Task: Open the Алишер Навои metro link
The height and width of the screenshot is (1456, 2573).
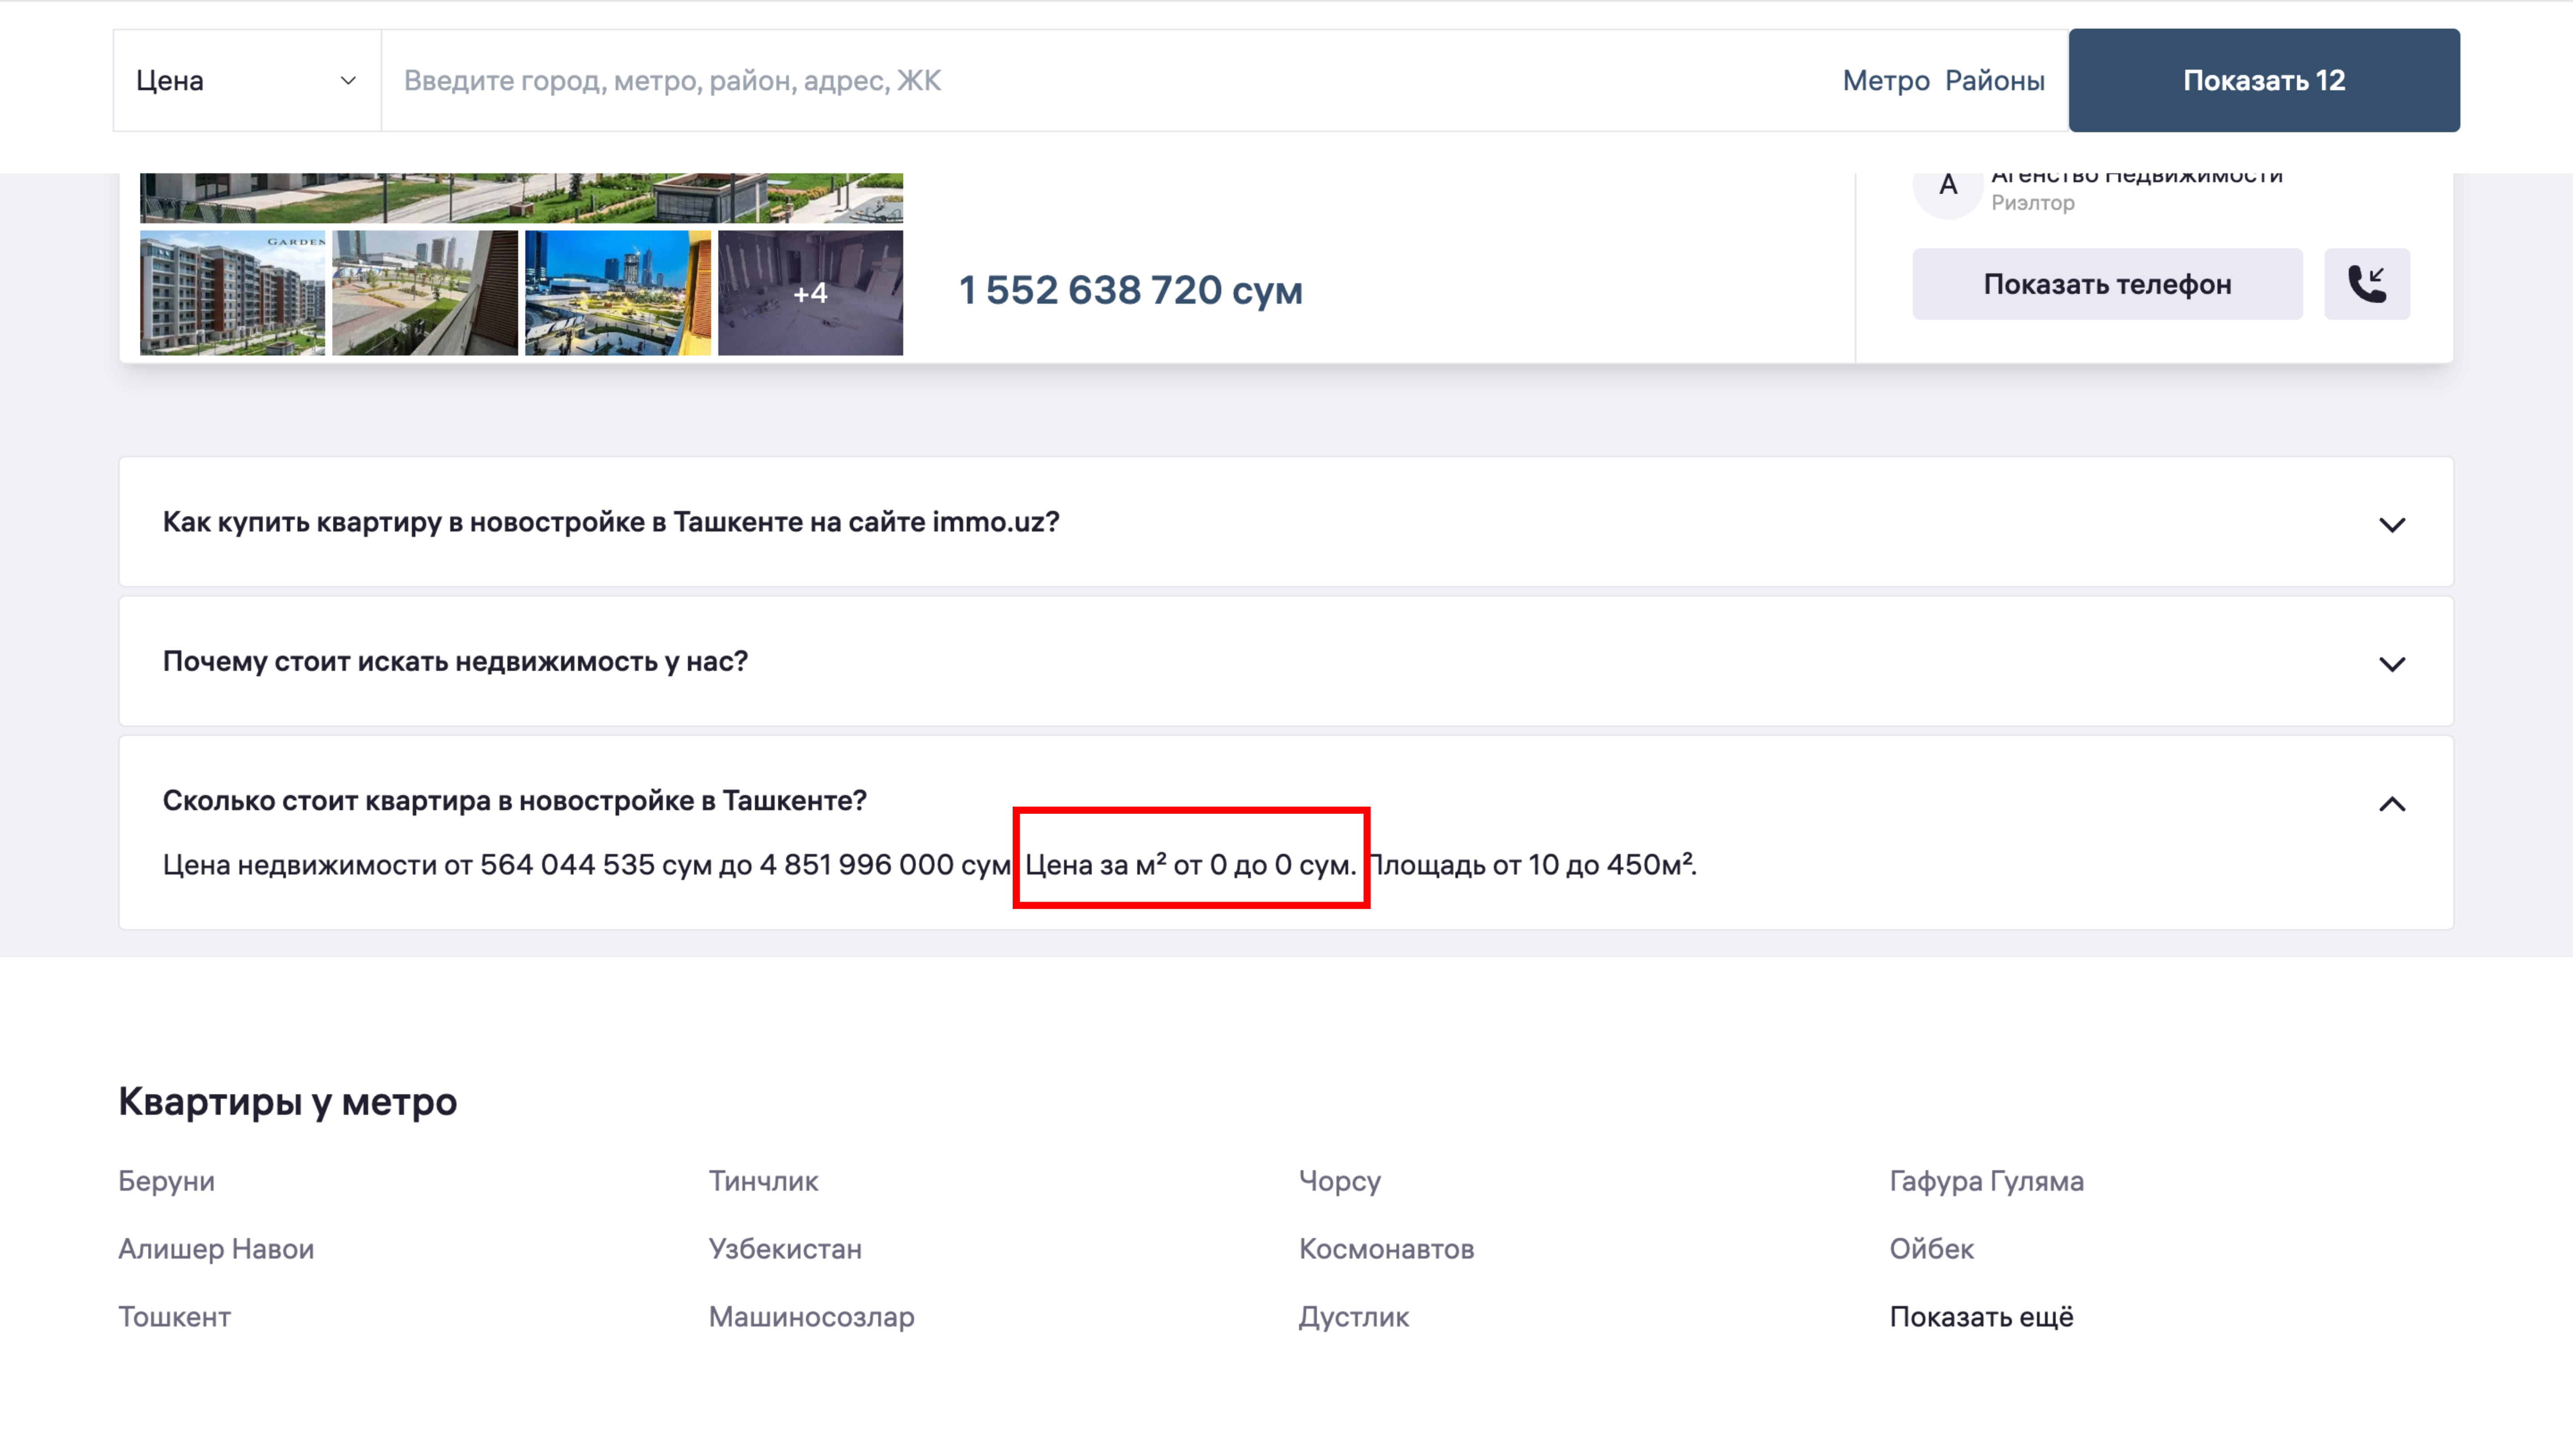Action: [216, 1249]
